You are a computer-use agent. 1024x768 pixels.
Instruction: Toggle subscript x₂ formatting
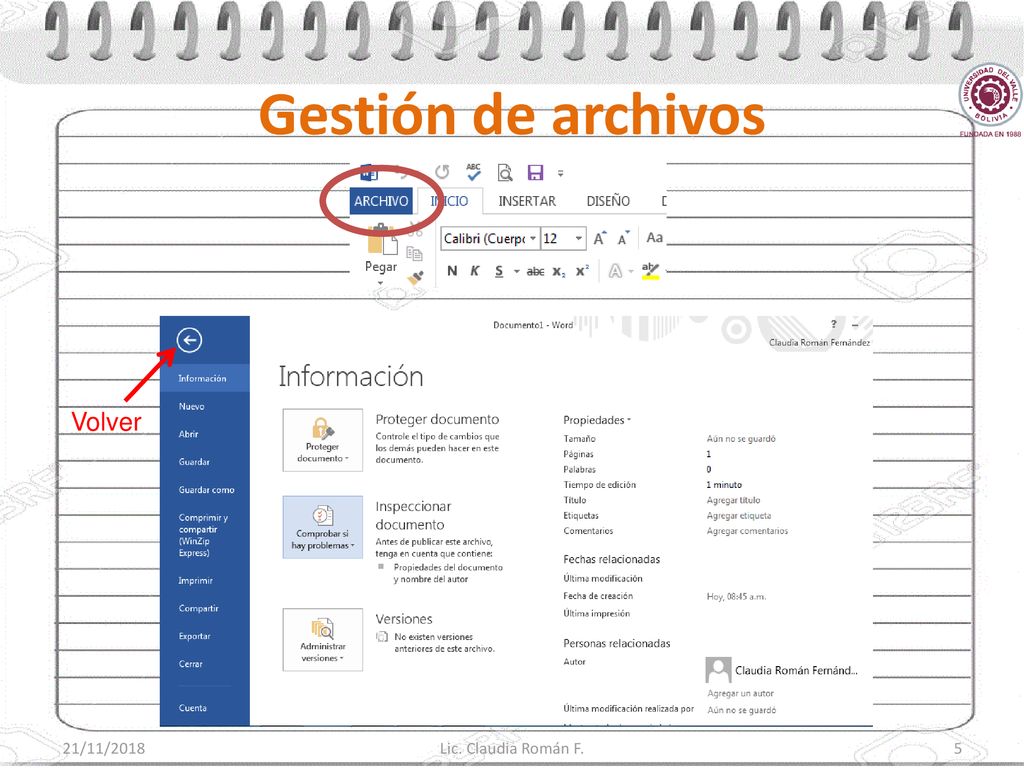(x=559, y=272)
